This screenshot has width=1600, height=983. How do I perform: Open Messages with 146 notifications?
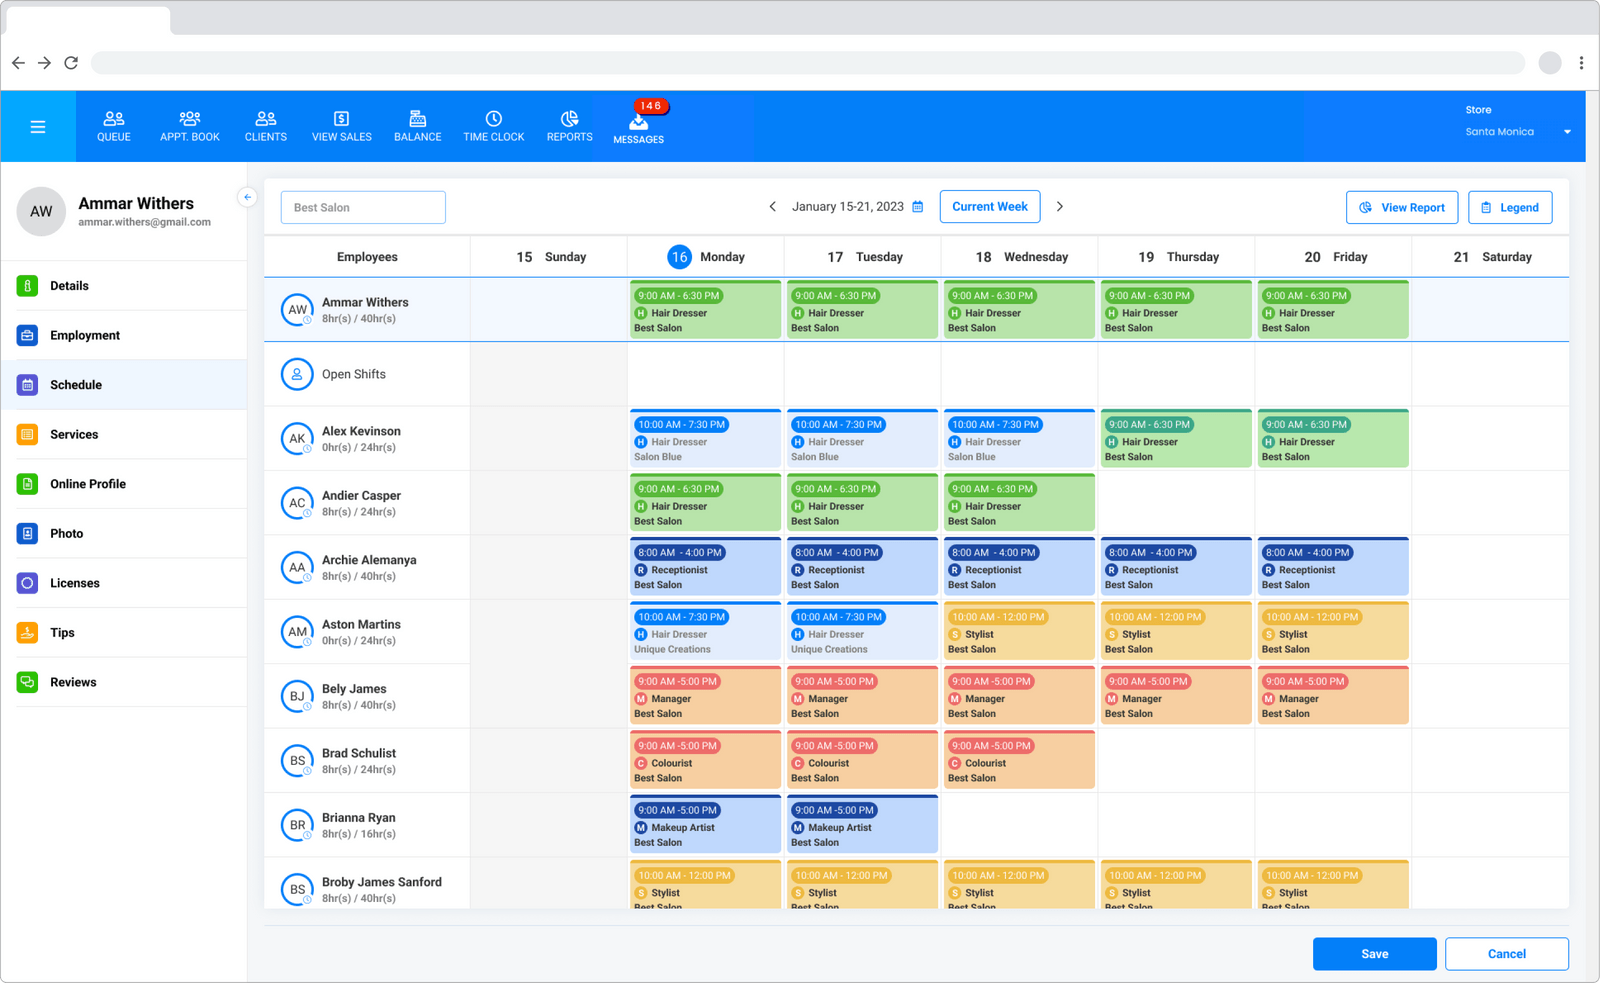tap(638, 126)
